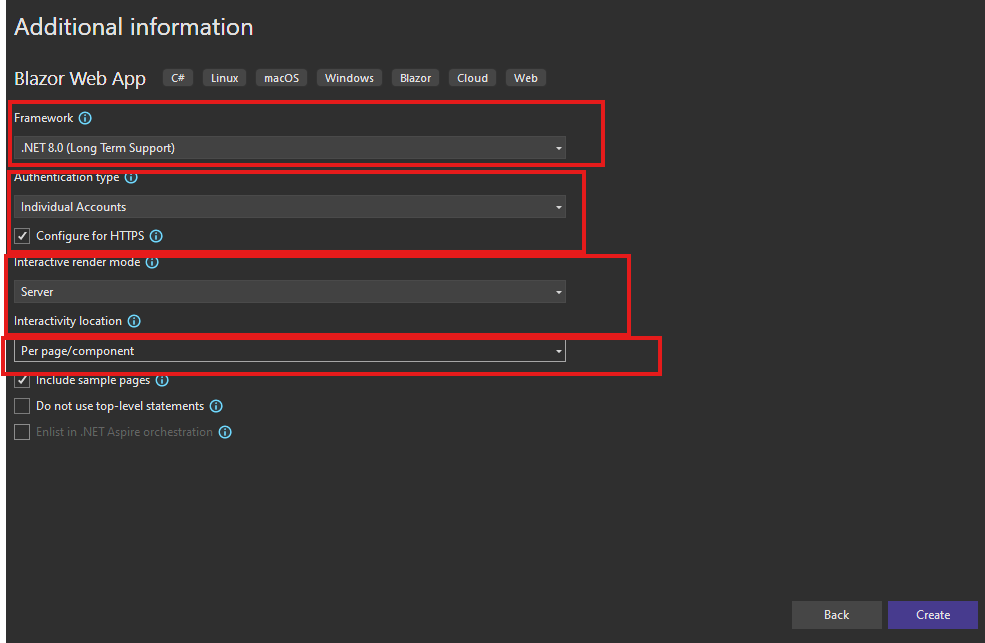Click the Interactivity location label
Viewport: 985px width, 643px height.
pos(68,321)
